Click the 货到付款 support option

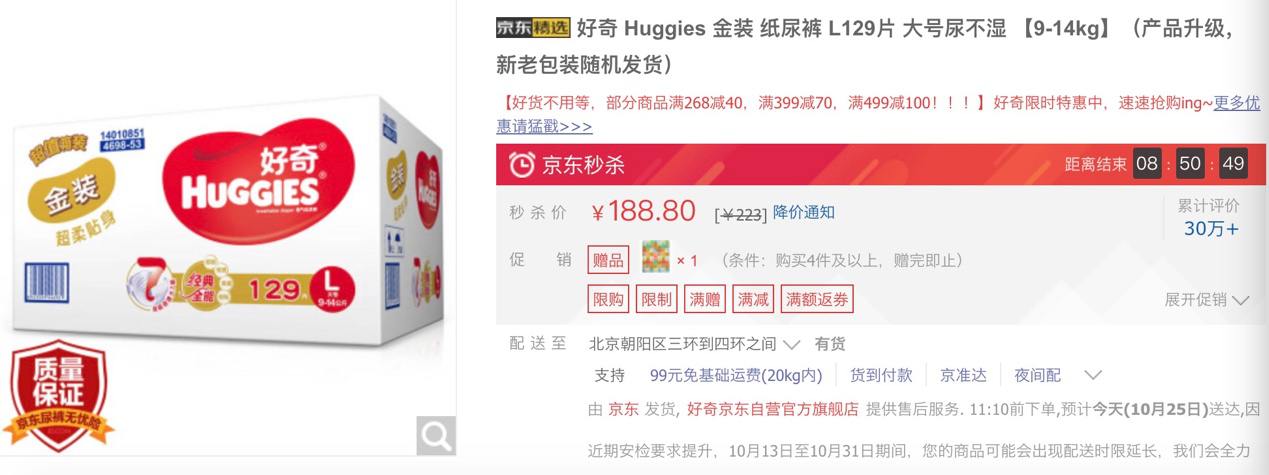(881, 376)
